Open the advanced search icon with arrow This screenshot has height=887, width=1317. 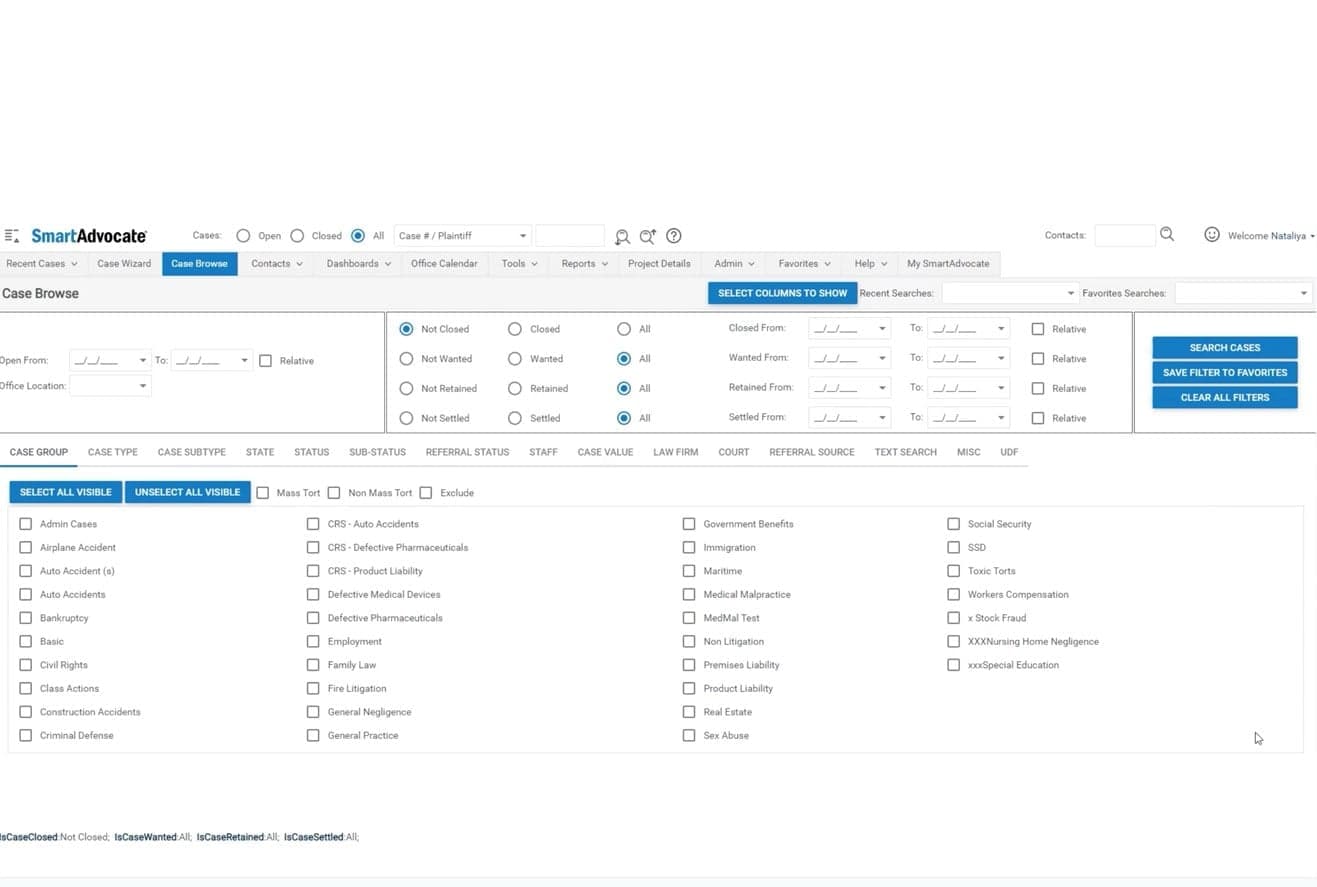pos(647,235)
